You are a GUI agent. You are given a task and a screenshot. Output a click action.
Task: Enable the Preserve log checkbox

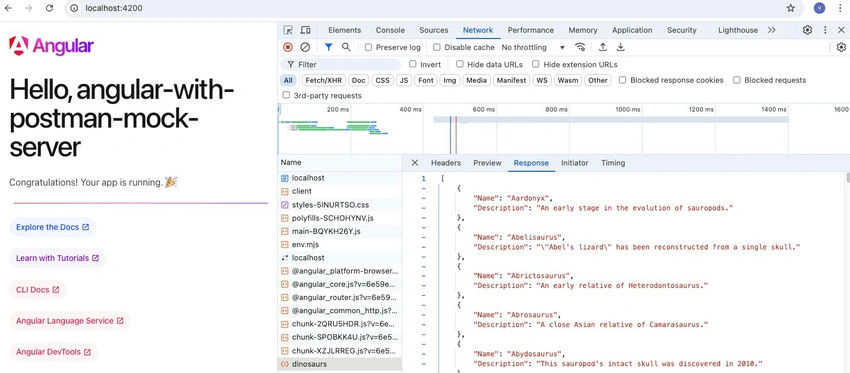coord(369,48)
